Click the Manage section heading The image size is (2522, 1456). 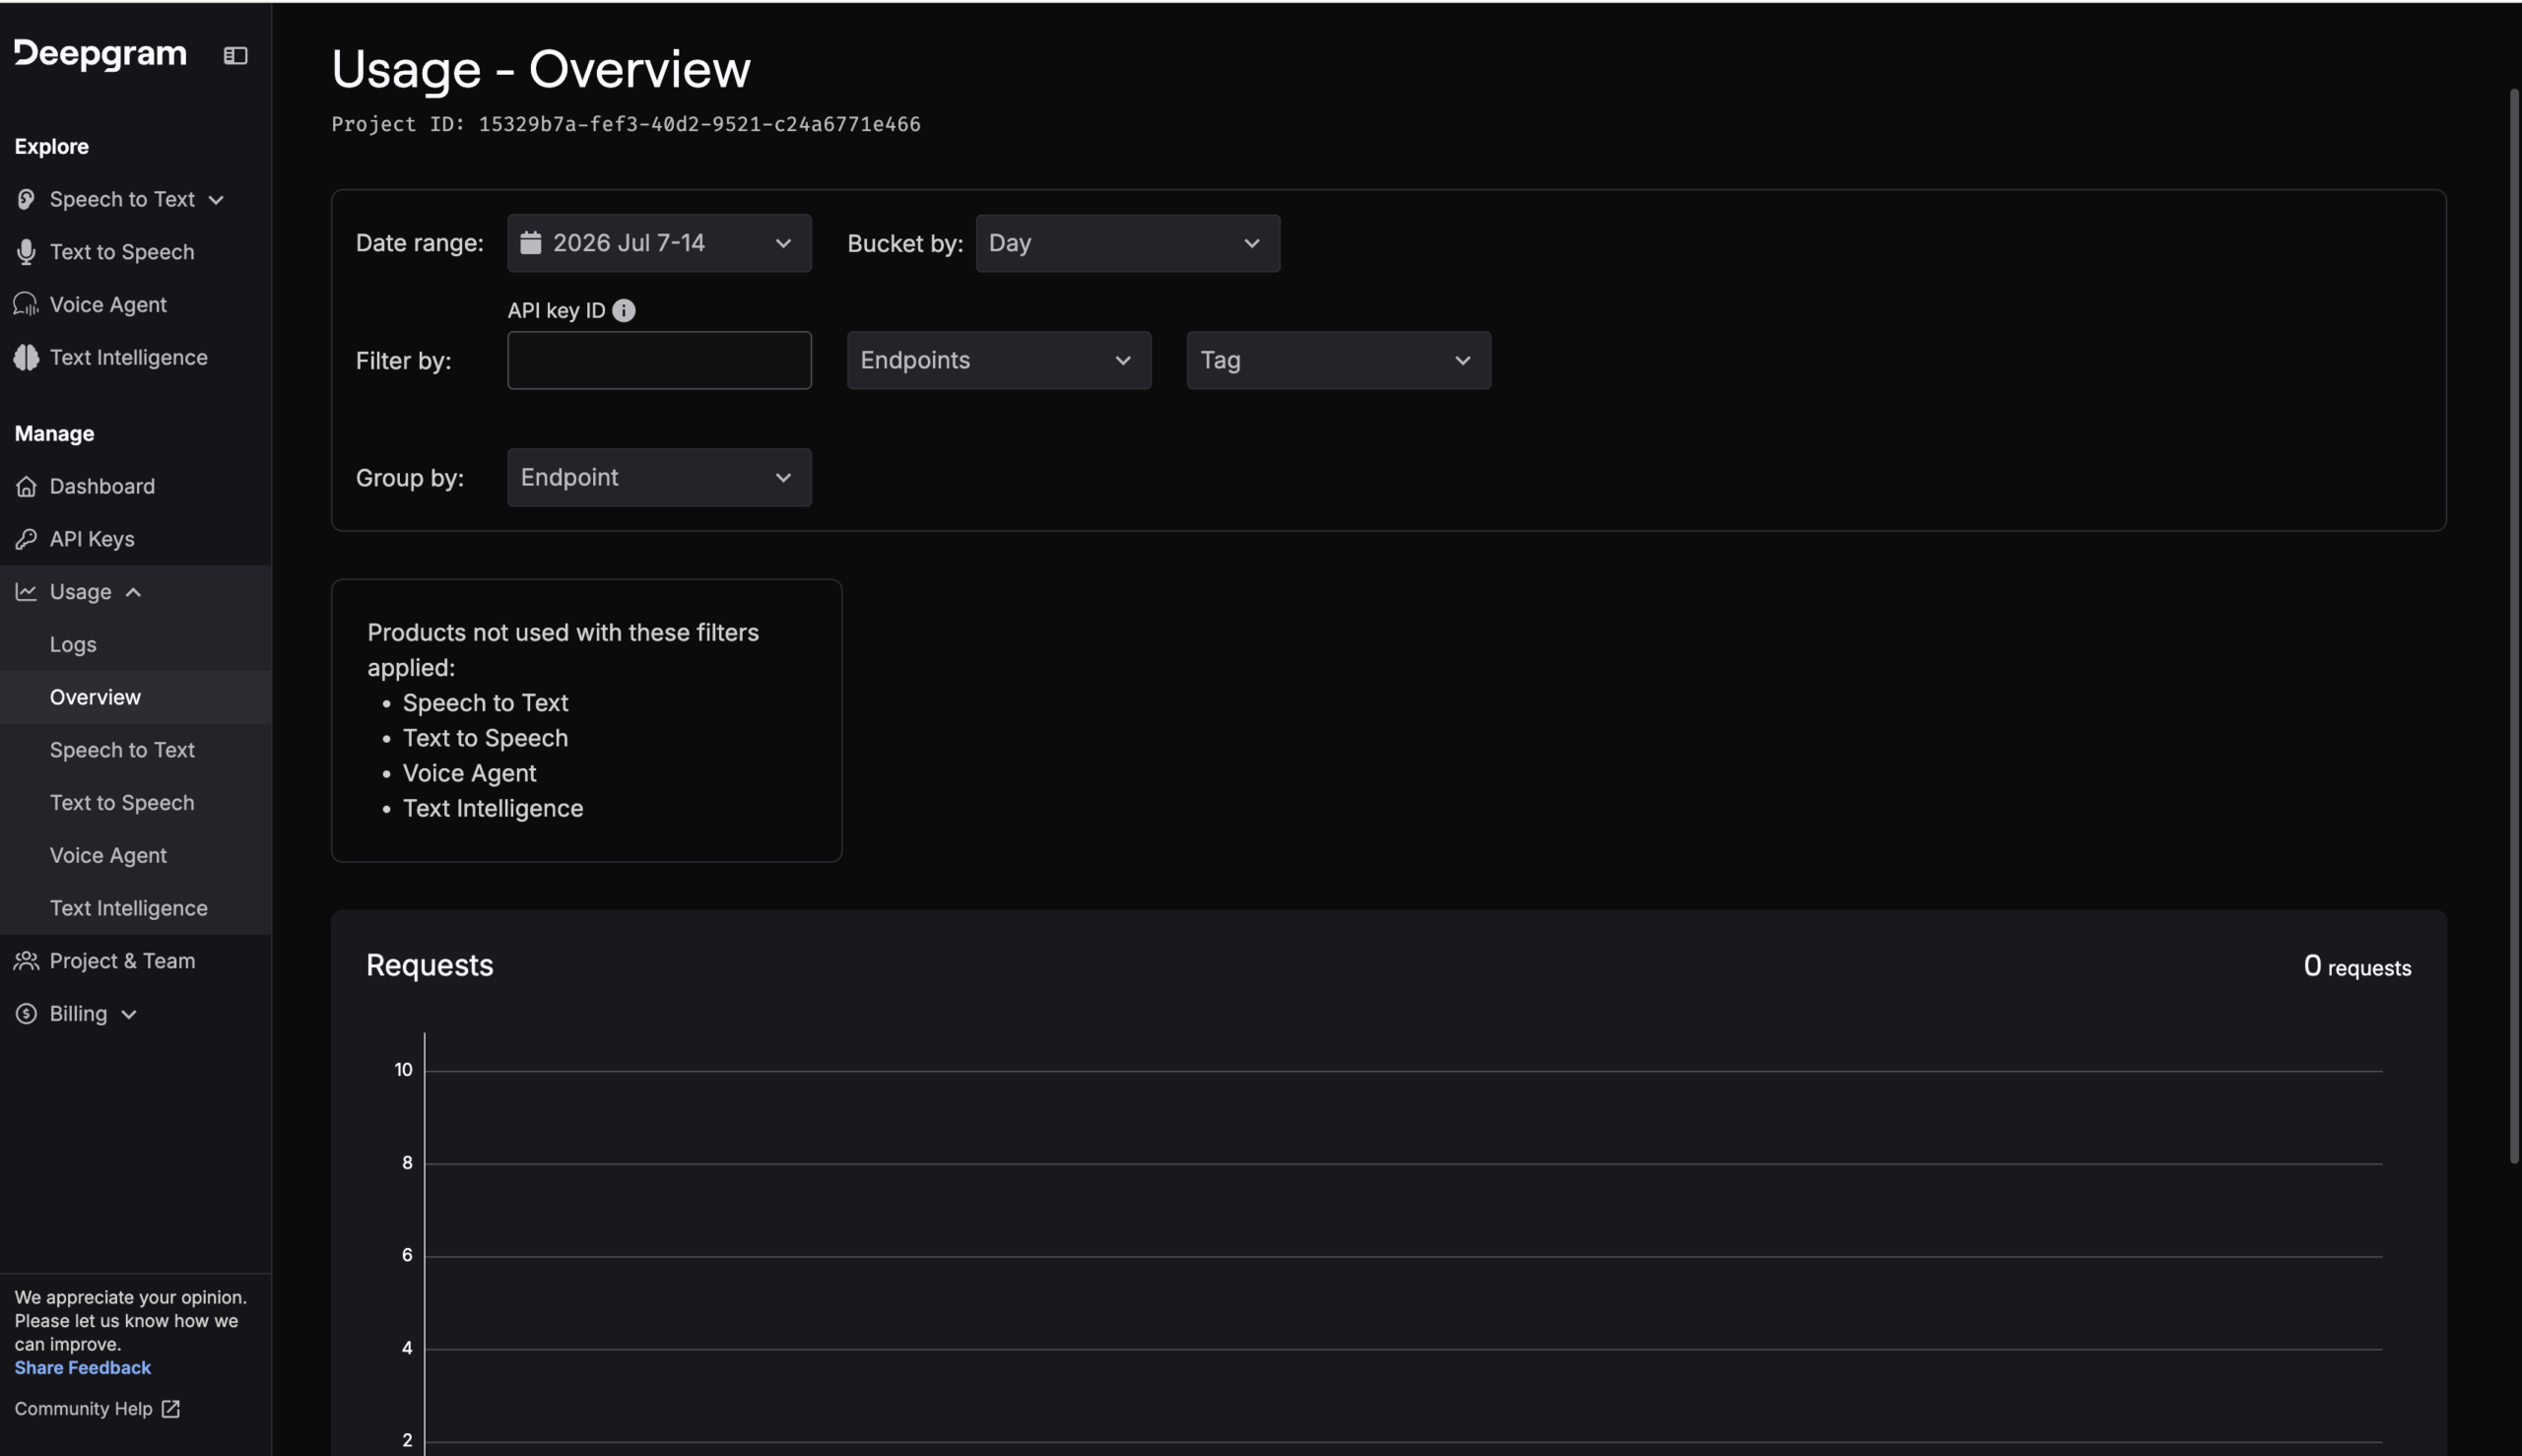(54, 434)
